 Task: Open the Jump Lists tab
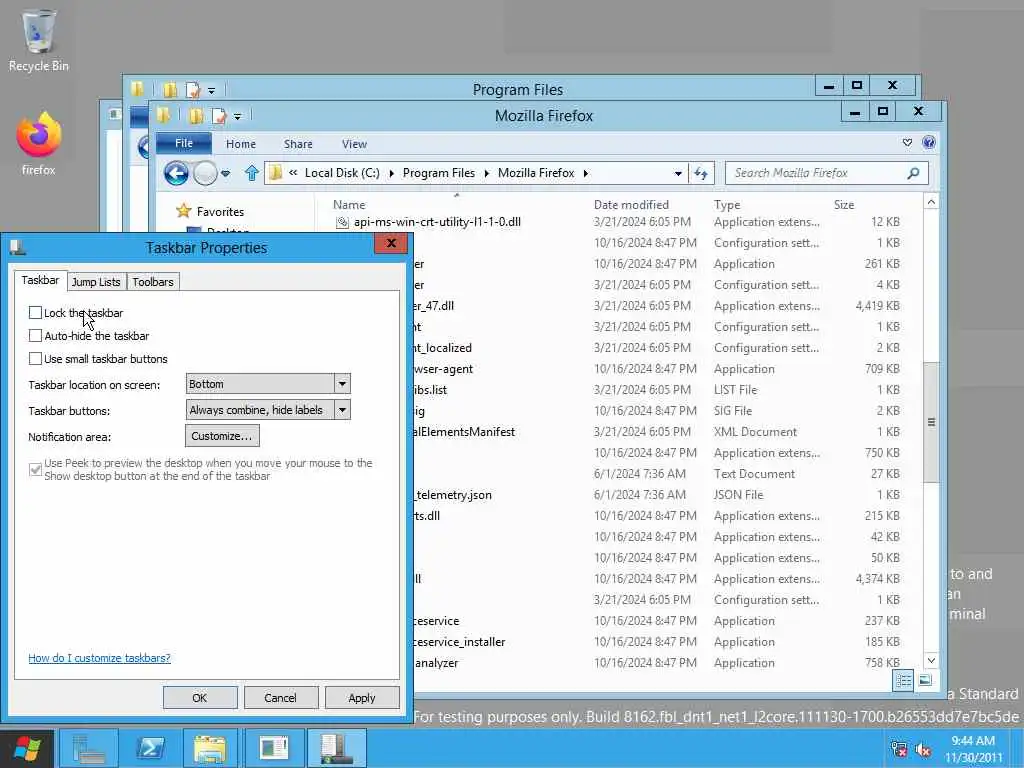pyautogui.click(x=96, y=281)
